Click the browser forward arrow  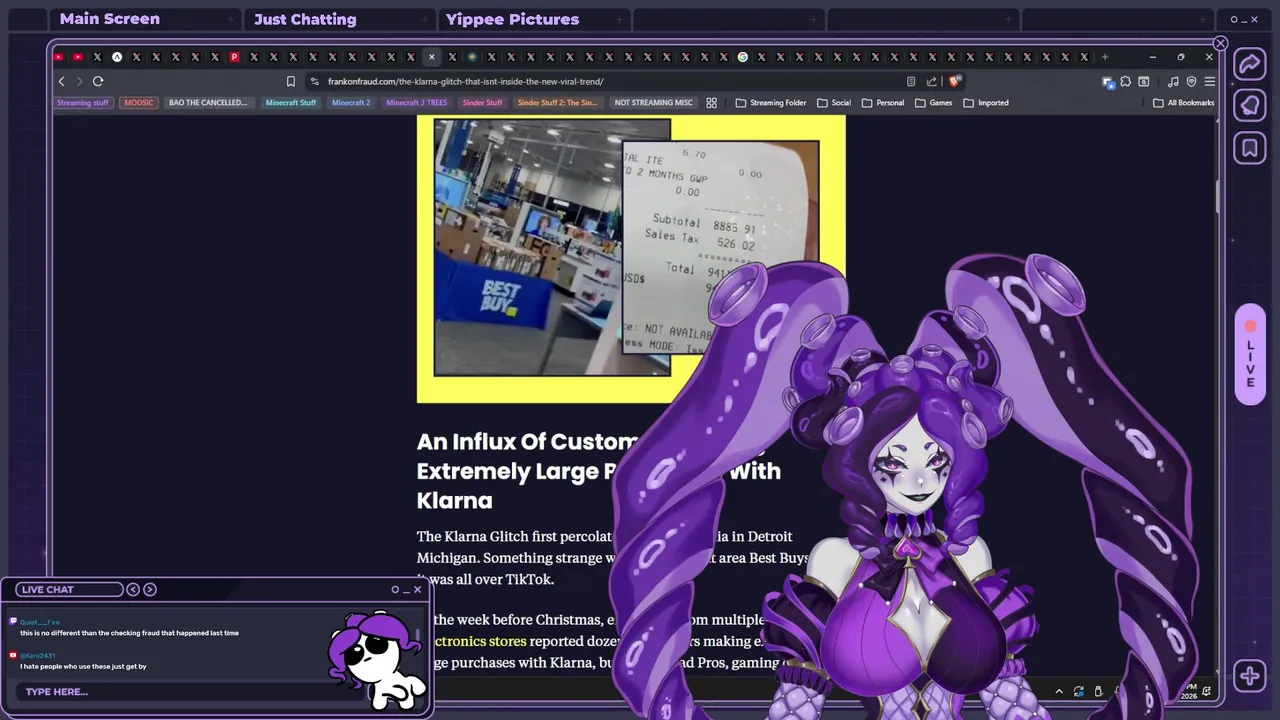pos(78,81)
